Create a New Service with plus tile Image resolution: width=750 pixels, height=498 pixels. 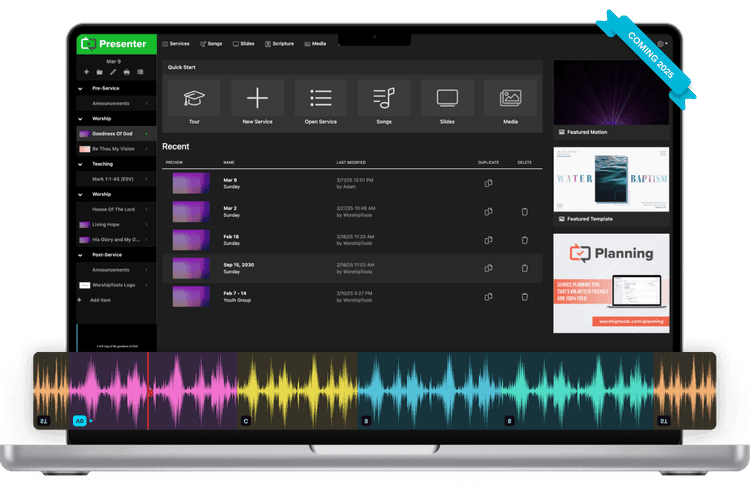pyautogui.click(x=257, y=103)
